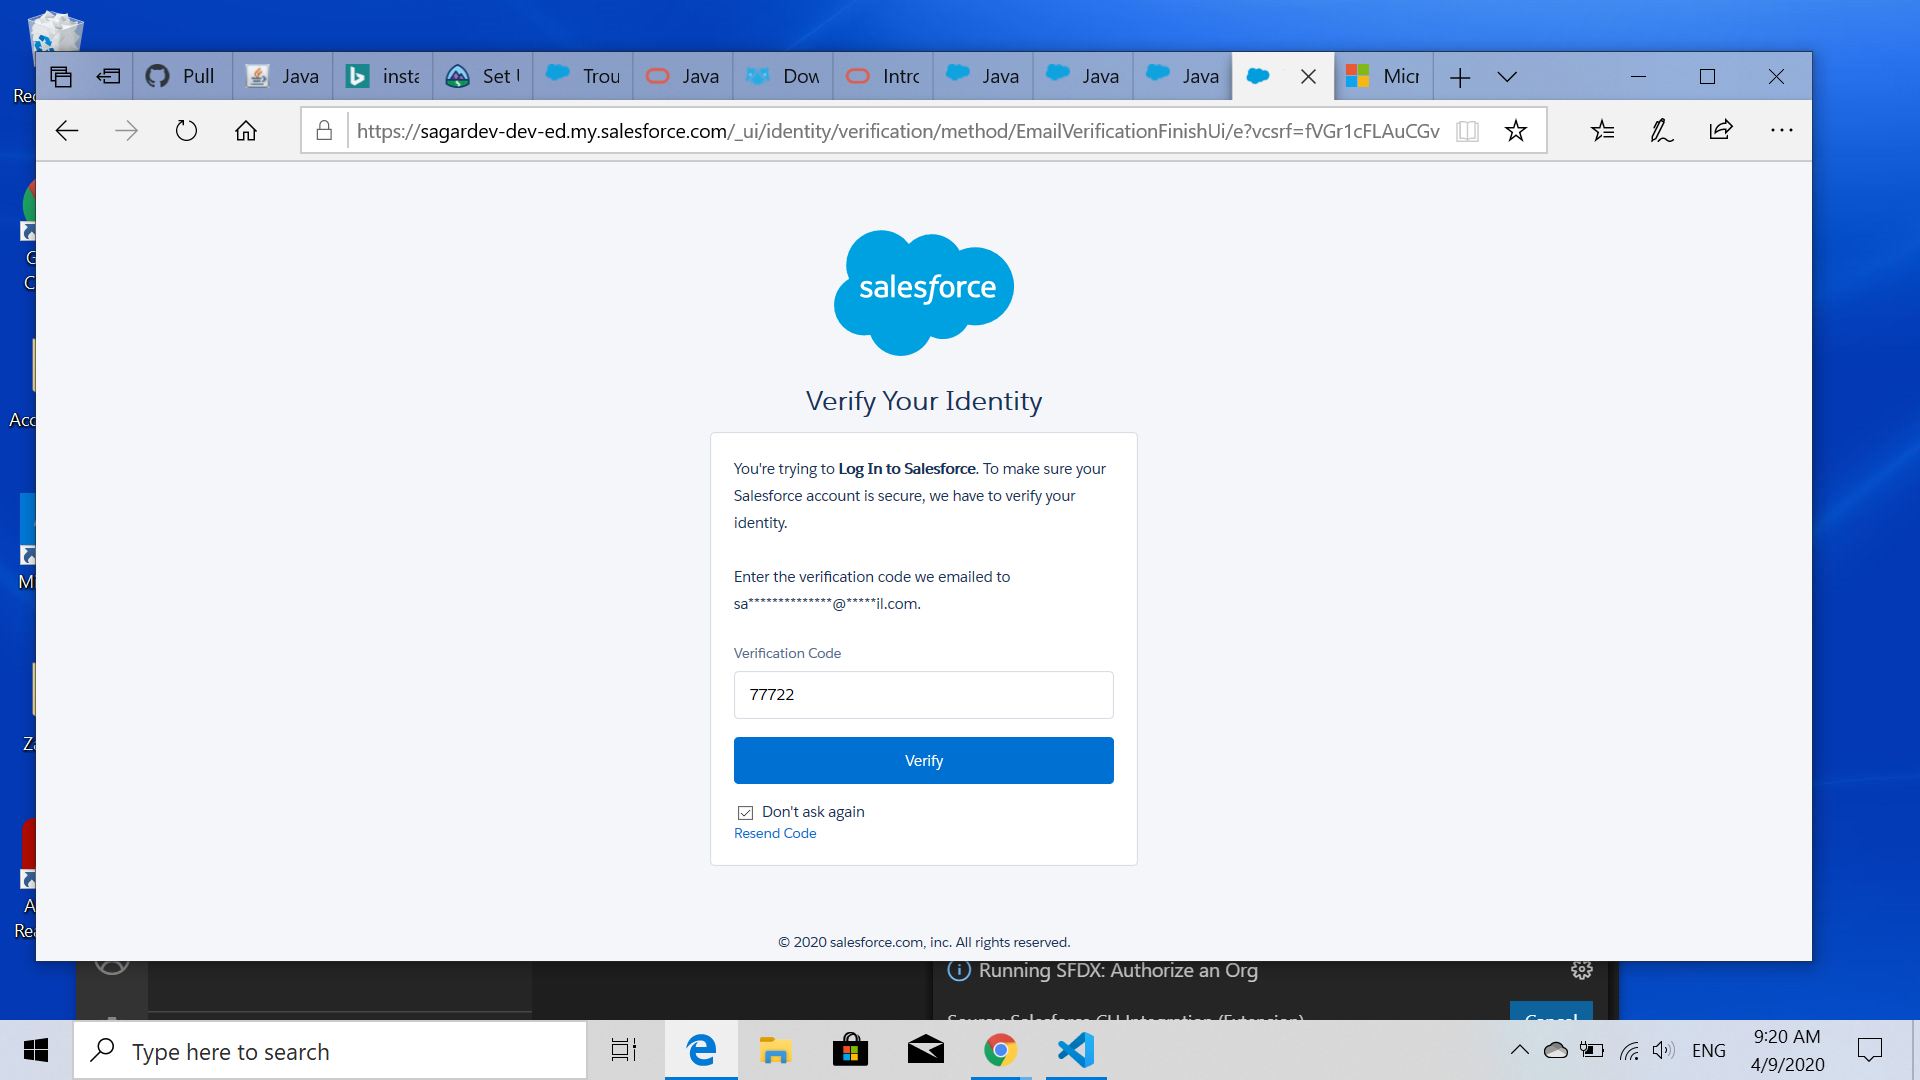
Task: Toggle the Don't ask again checkbox
Action: (745, 813)
